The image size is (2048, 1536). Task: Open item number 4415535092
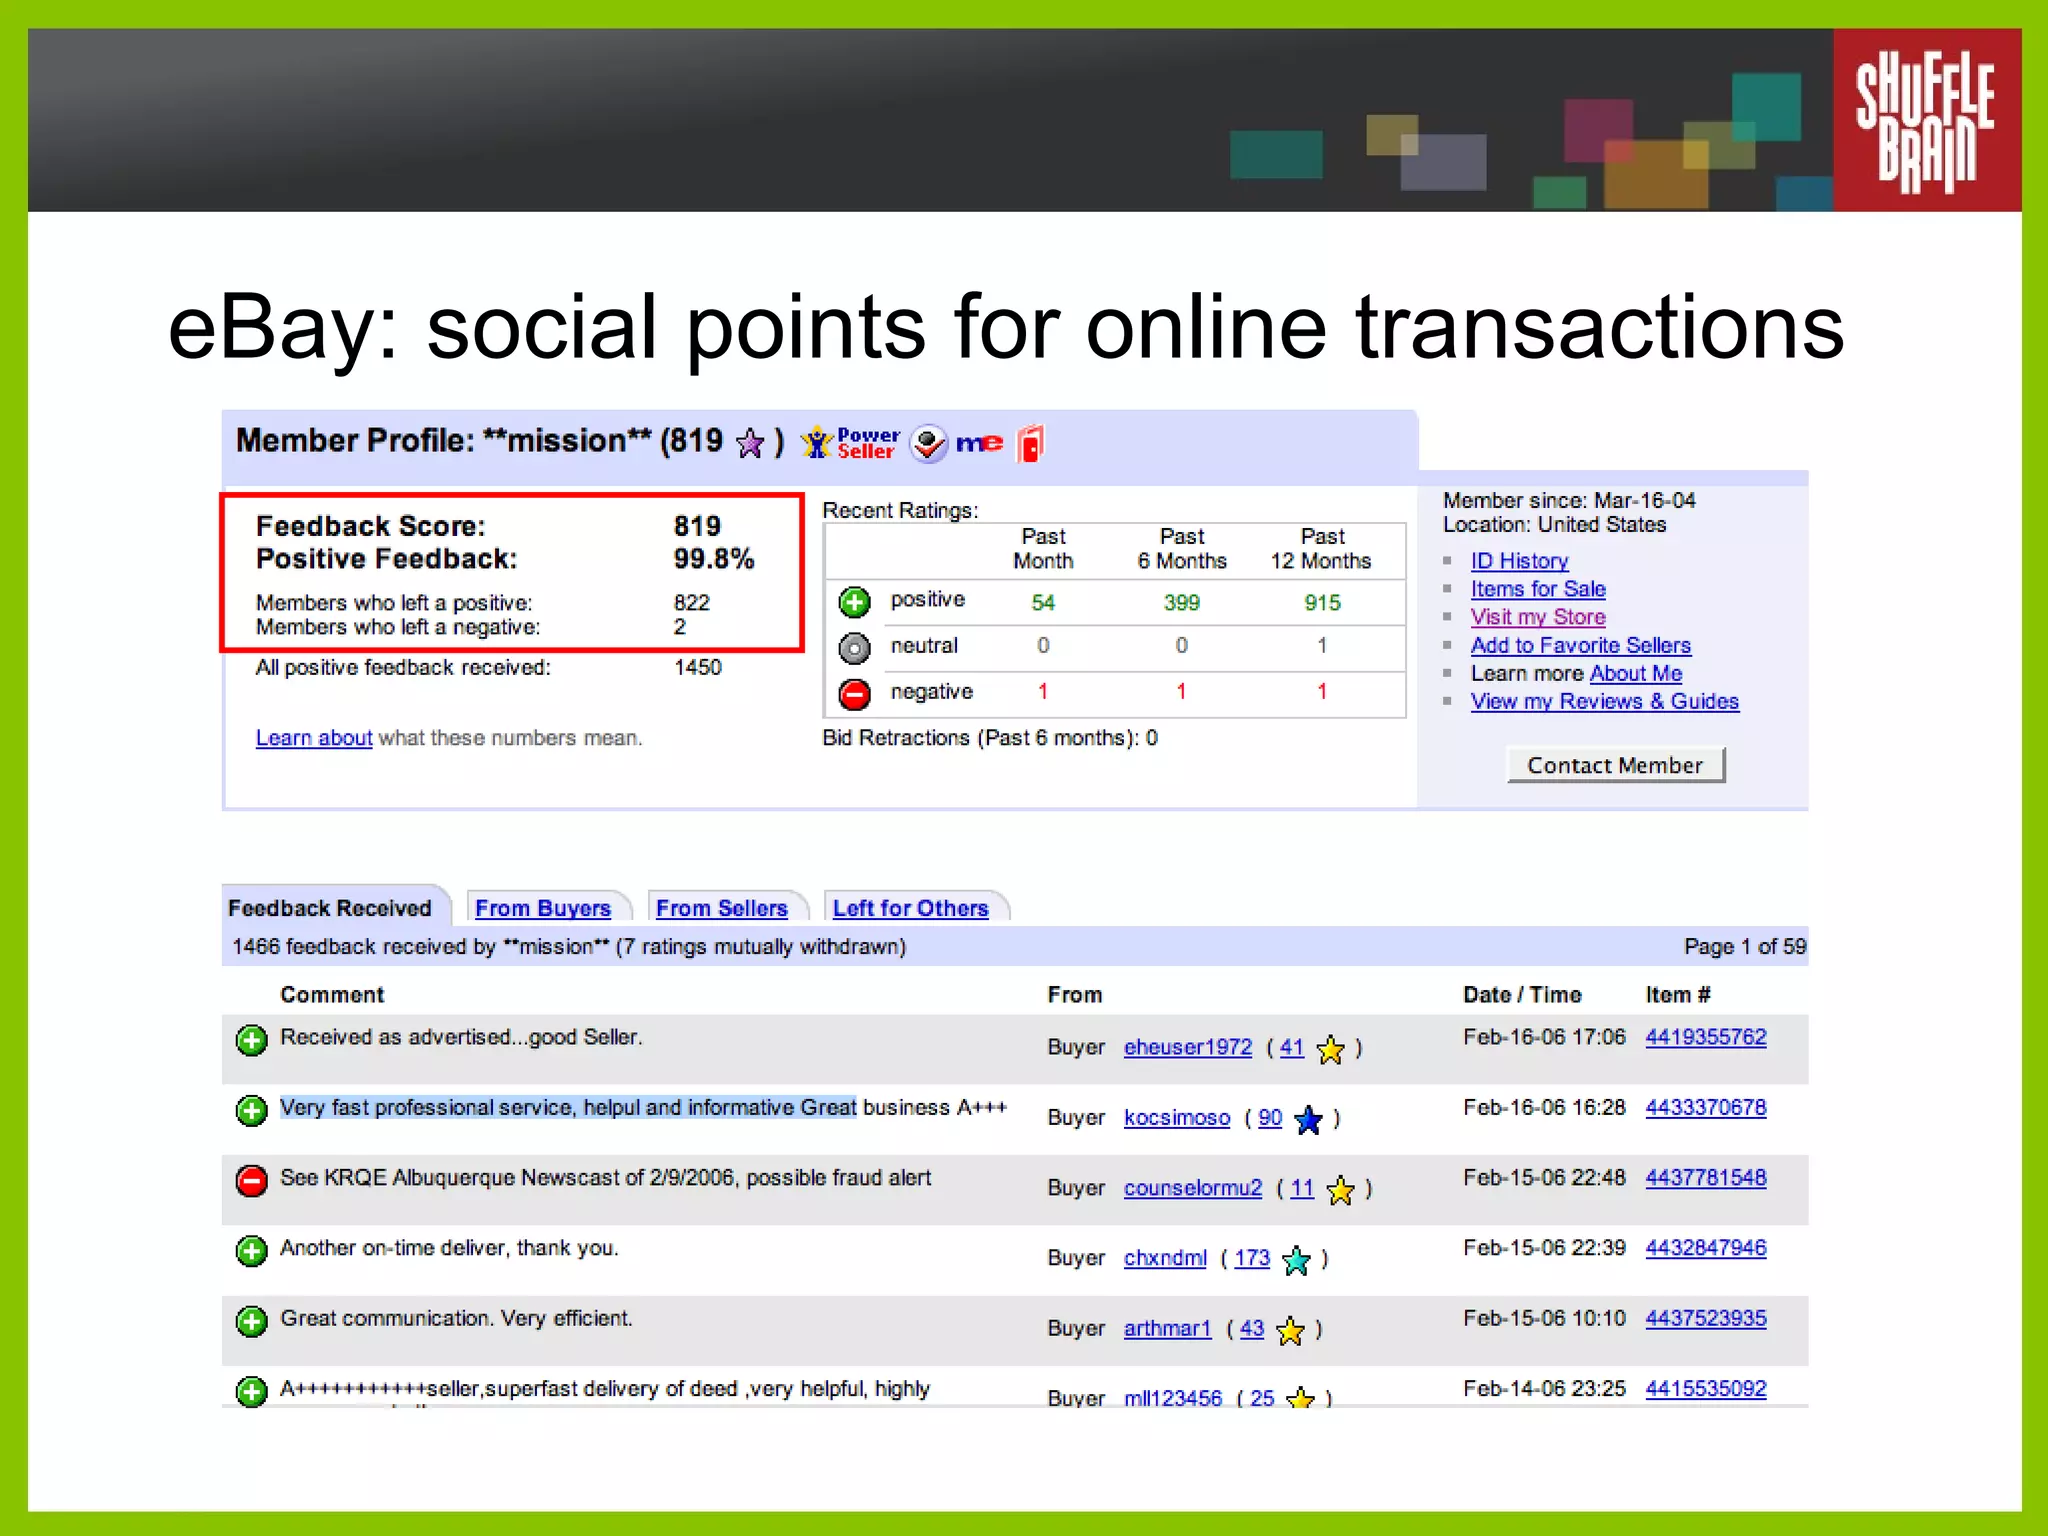pos(1706,1389)
